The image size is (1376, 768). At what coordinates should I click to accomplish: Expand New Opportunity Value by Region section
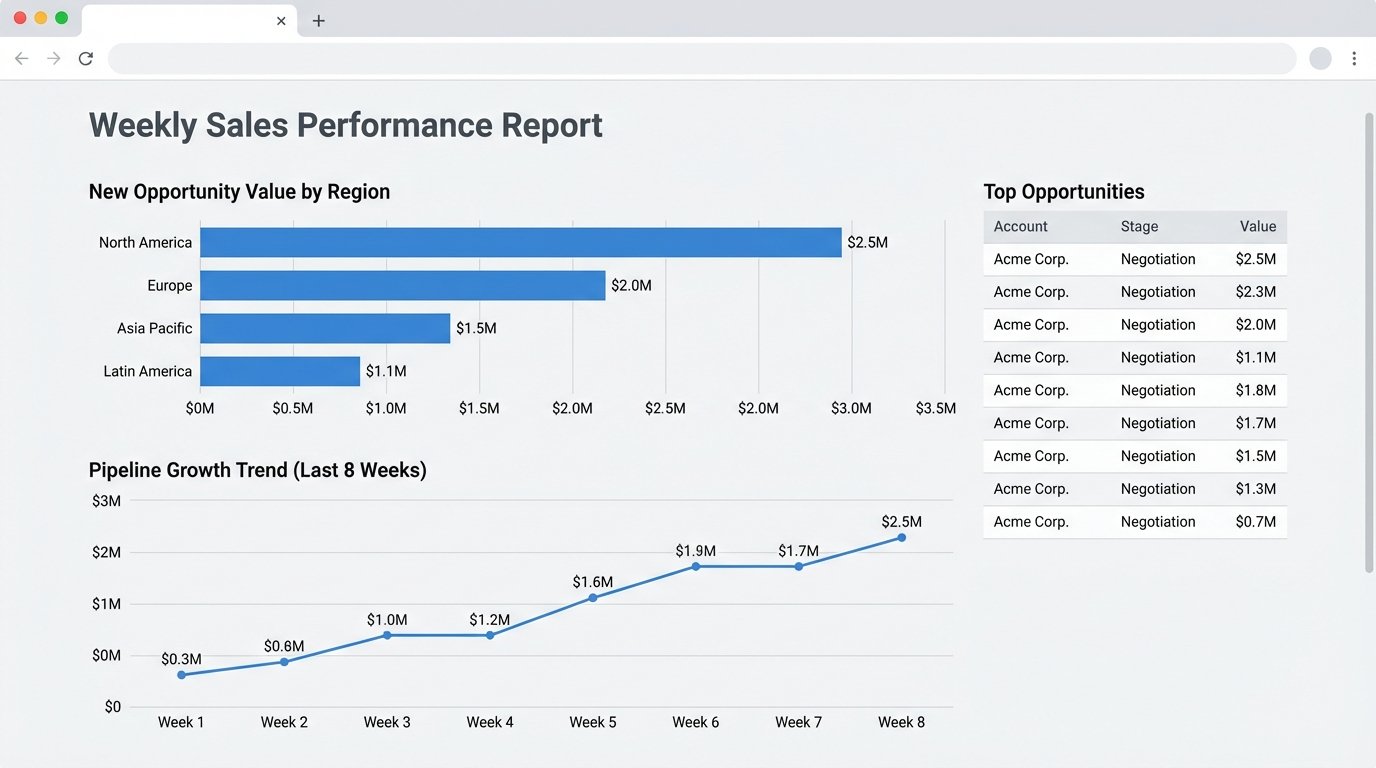tap(239, 191)
